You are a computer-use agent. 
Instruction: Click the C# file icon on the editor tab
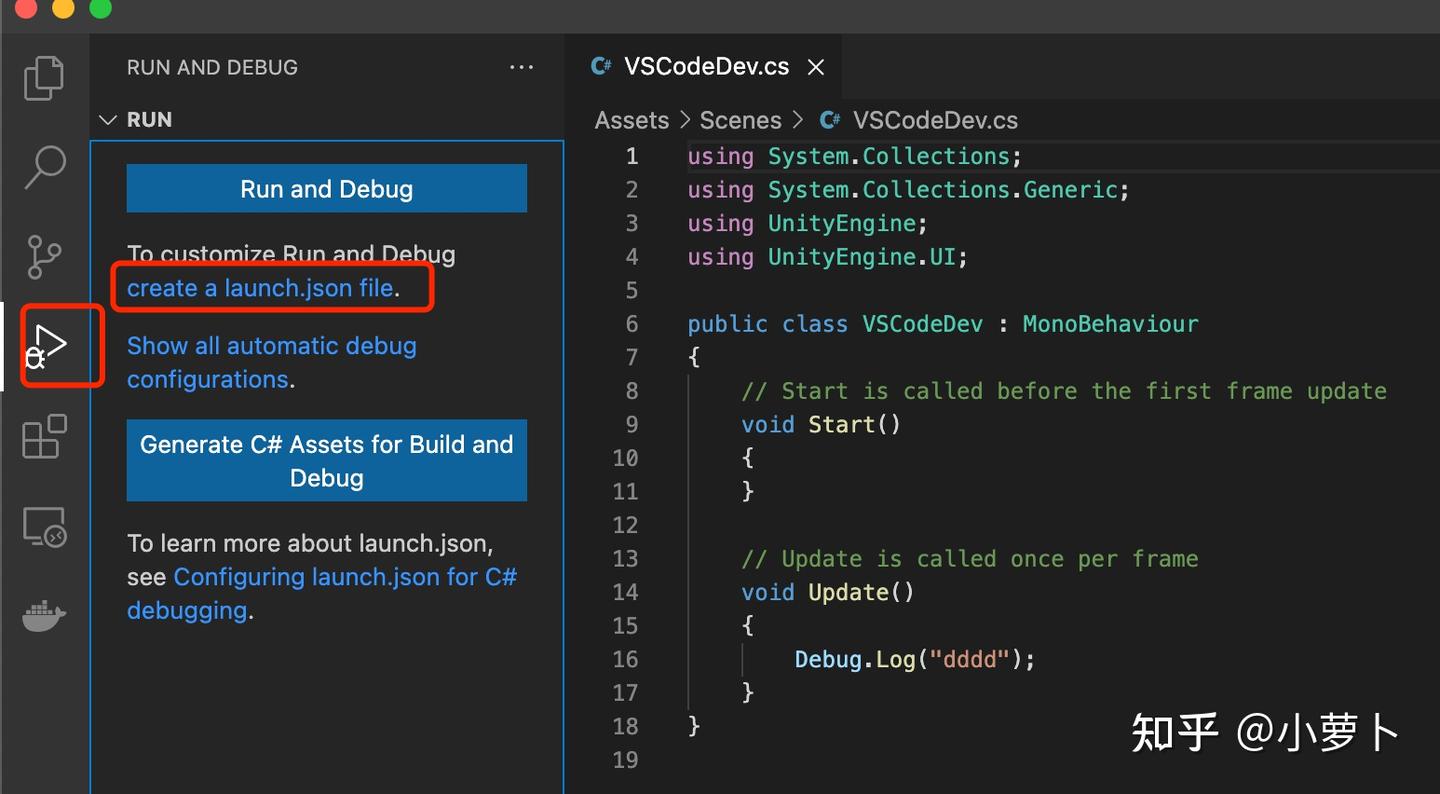tap(599, 66)
